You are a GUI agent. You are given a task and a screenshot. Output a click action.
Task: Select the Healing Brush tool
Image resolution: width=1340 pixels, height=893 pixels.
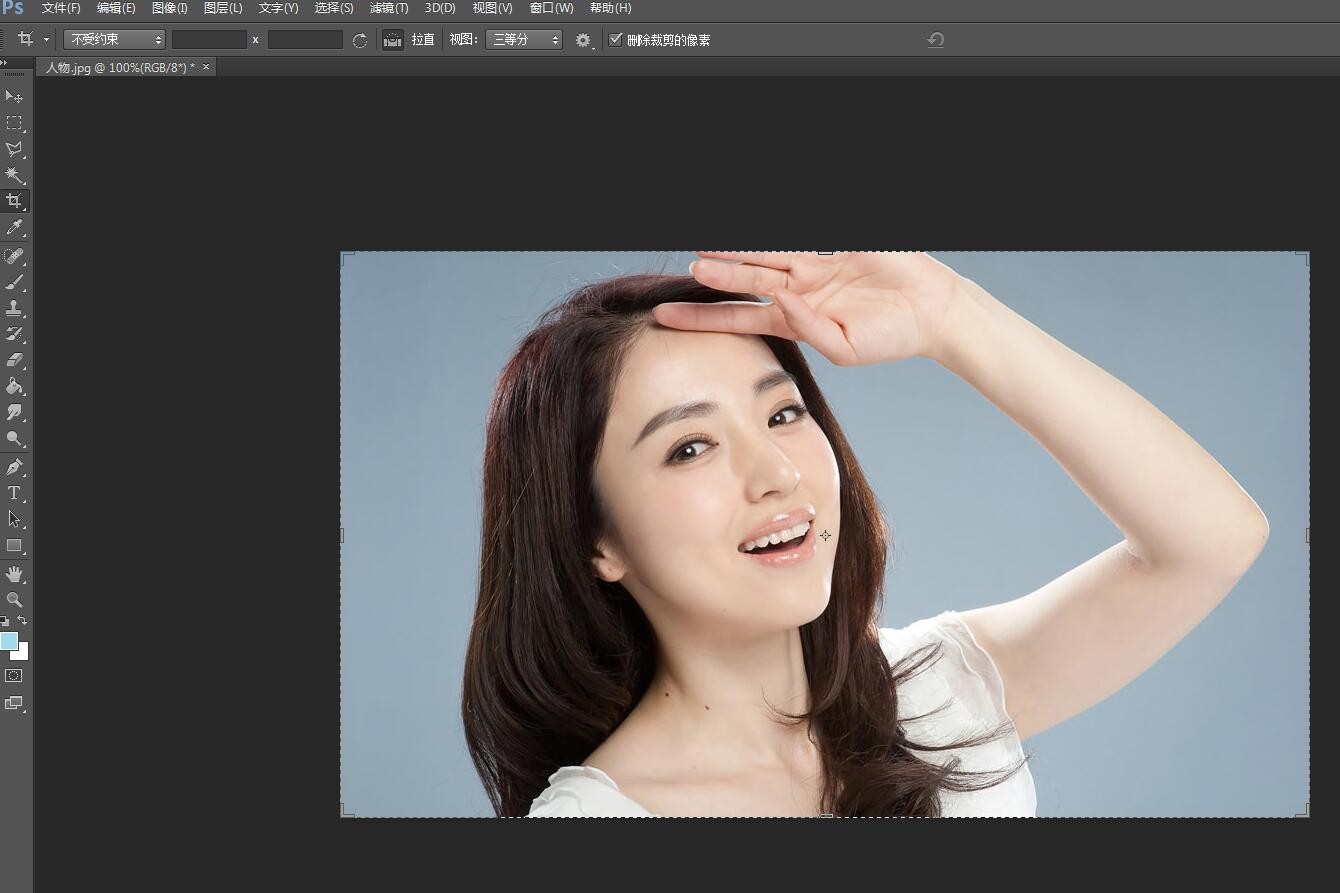14,256
